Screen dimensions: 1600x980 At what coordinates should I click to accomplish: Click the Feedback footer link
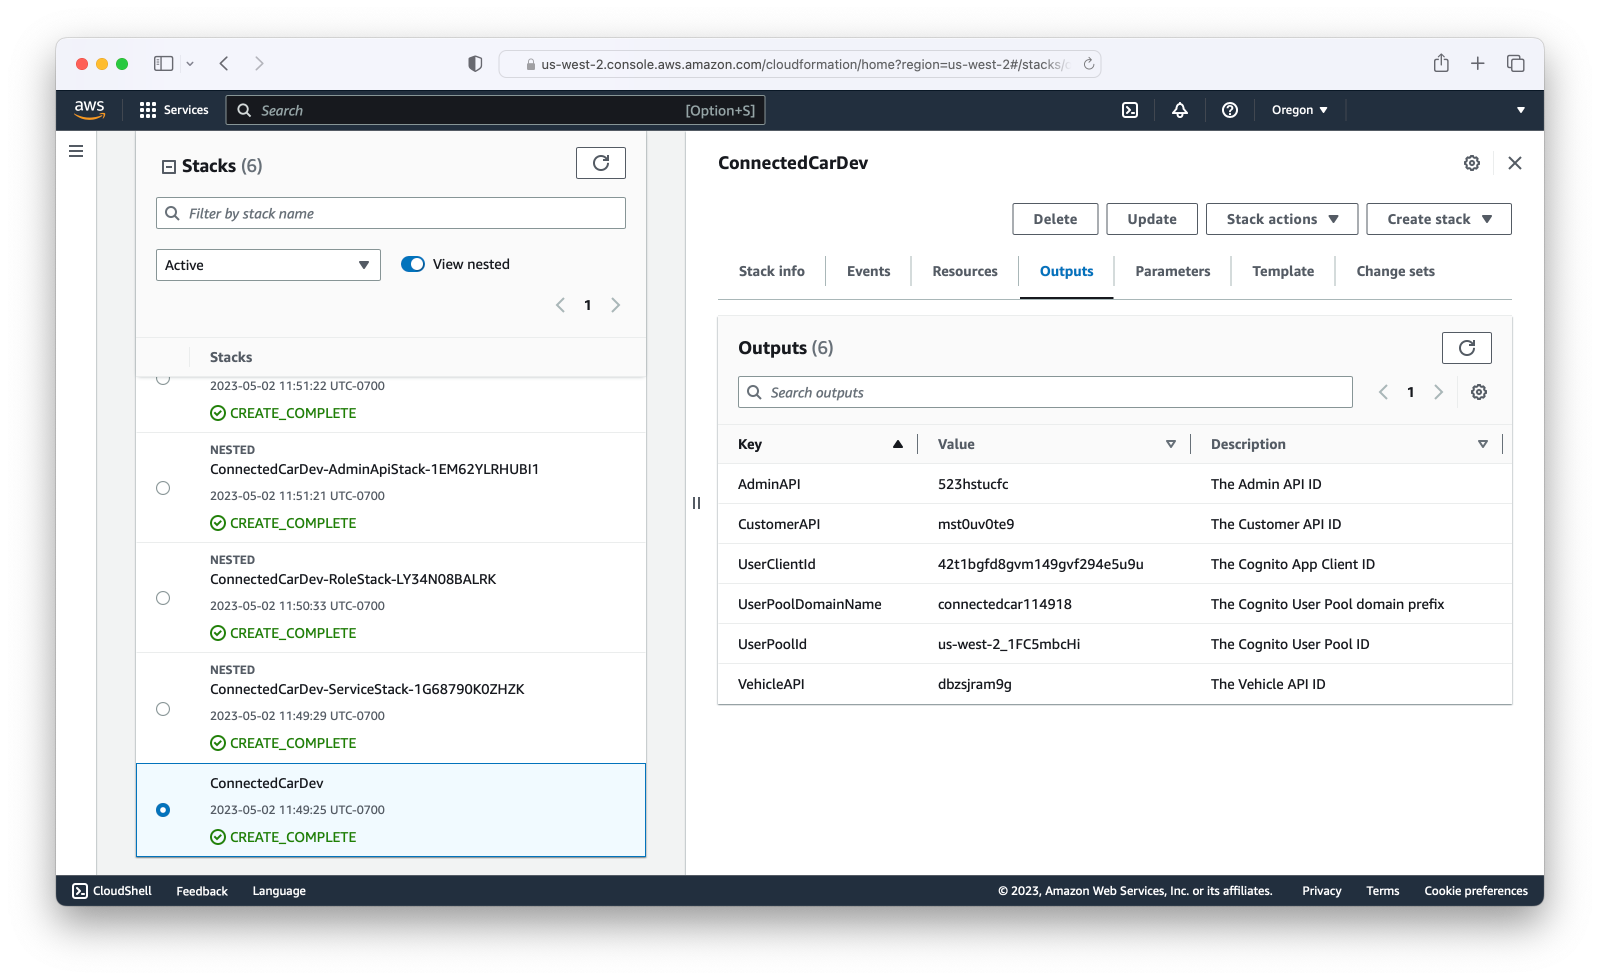coord(202,891)
